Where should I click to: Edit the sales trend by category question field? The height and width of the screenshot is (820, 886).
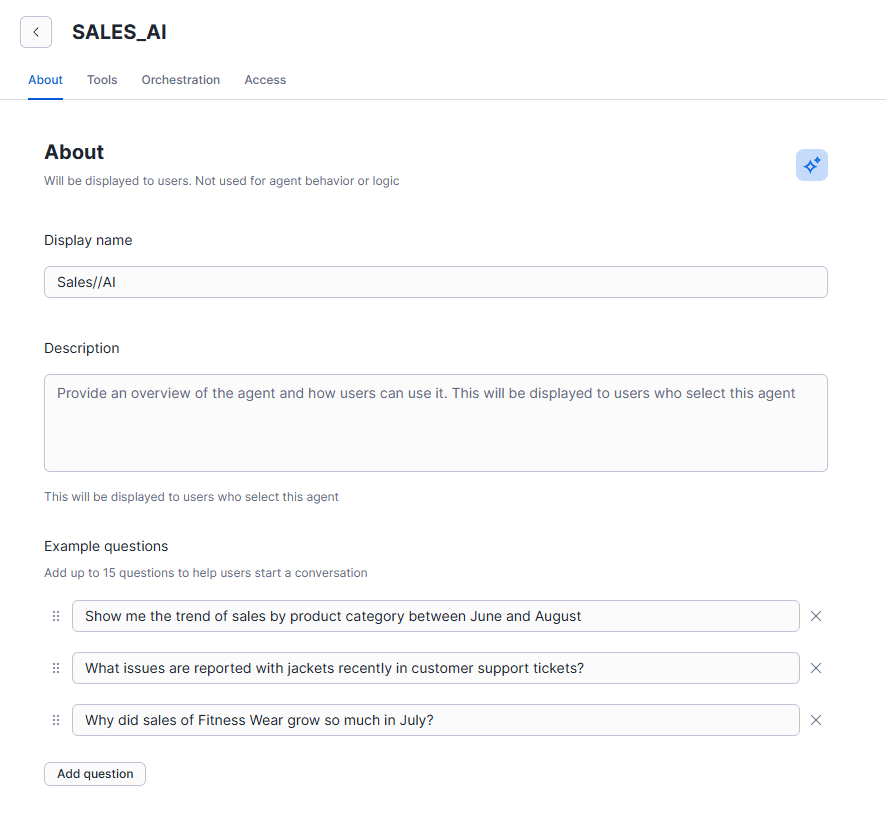pyautogui.click(x=435, y=616)
